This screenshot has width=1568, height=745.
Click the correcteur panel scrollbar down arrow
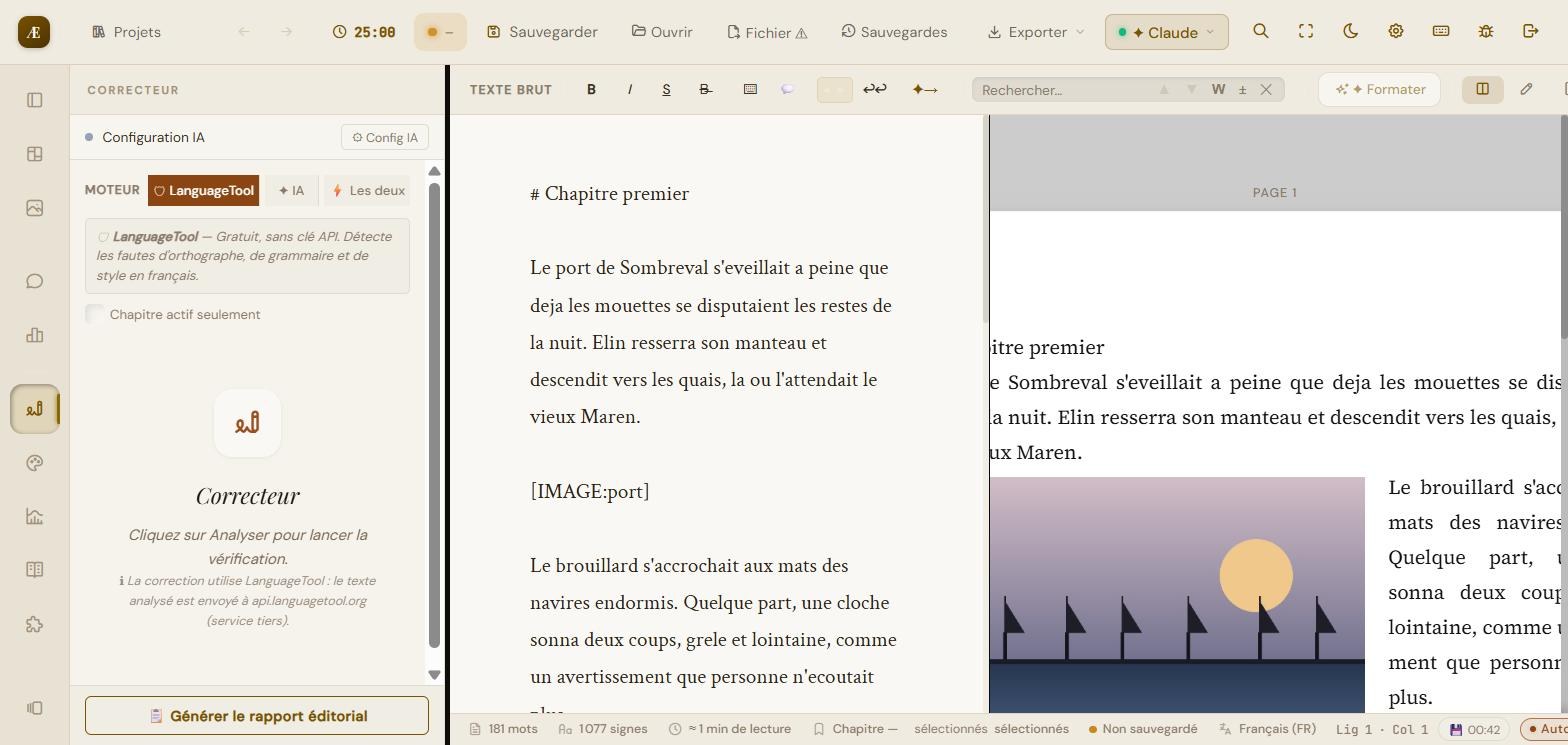pos(434,675)
